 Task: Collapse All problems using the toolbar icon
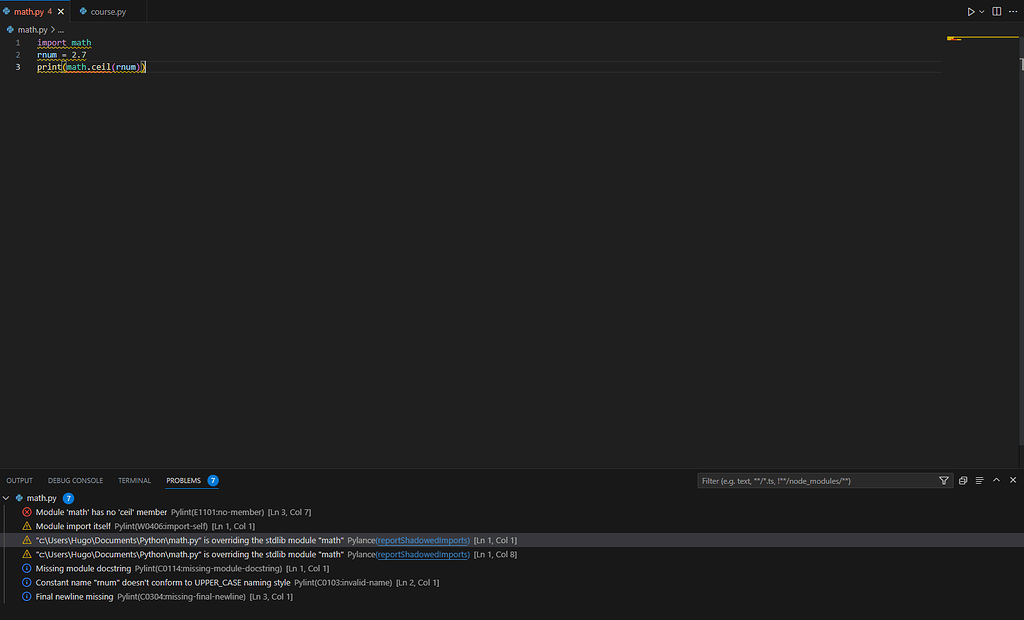(x=979, y=480)
